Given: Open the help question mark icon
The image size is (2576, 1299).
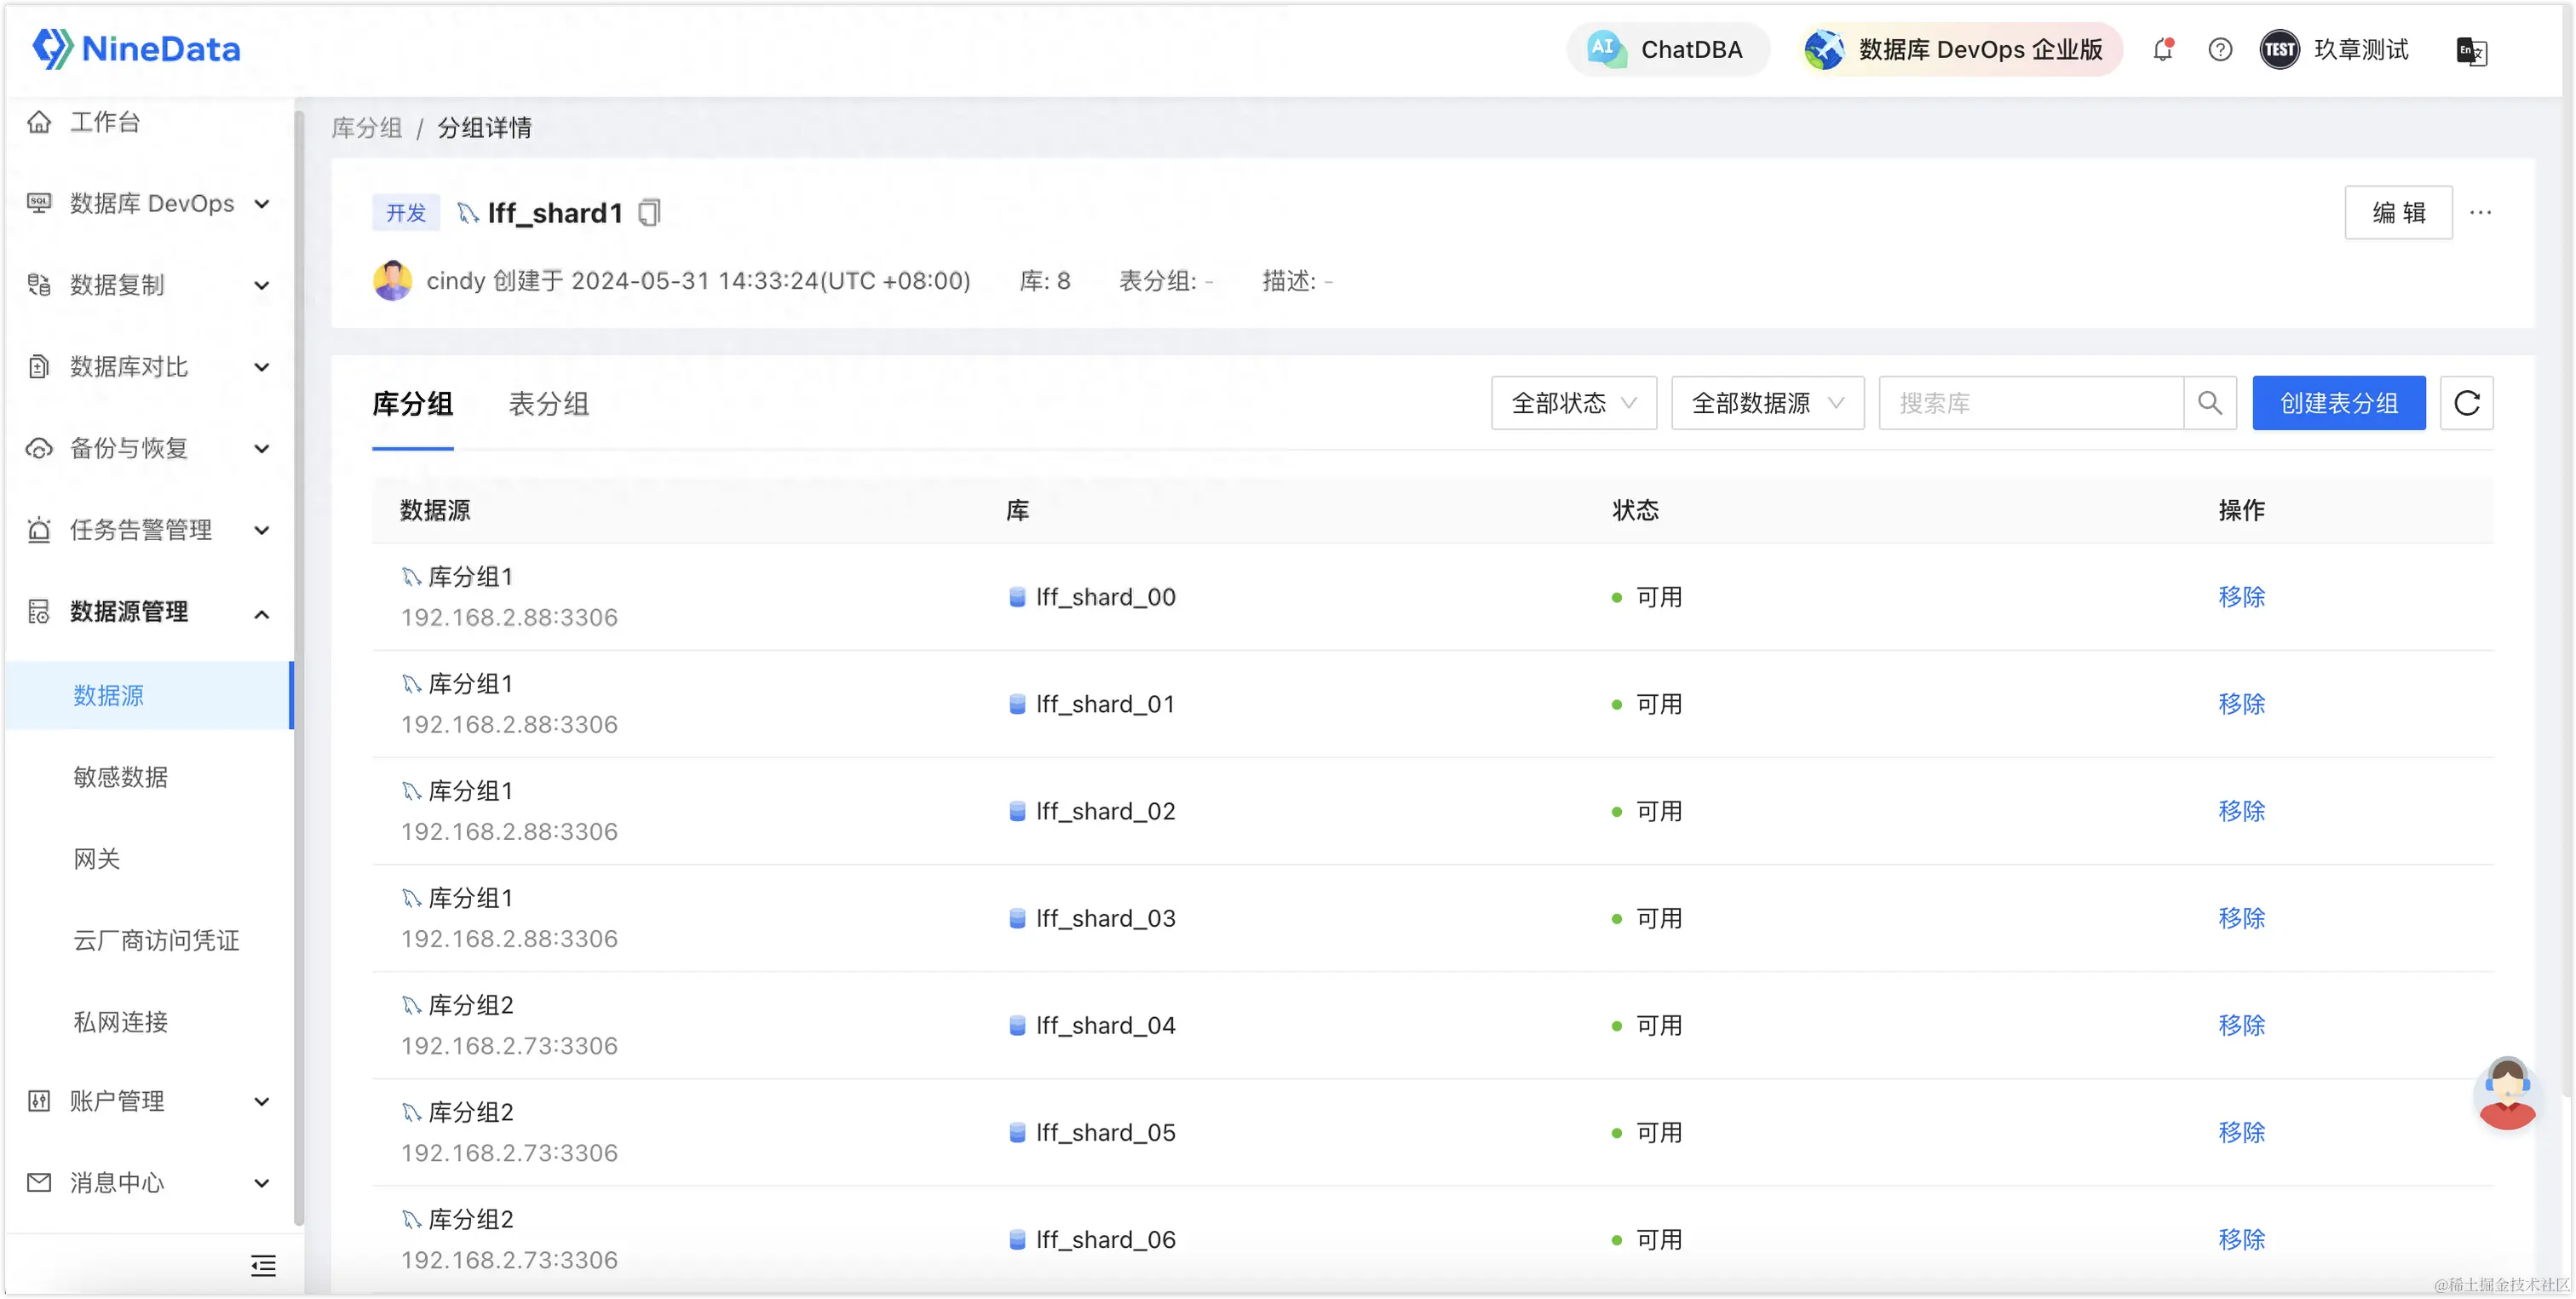Looking at the screenshot, I should point(2219,49).
